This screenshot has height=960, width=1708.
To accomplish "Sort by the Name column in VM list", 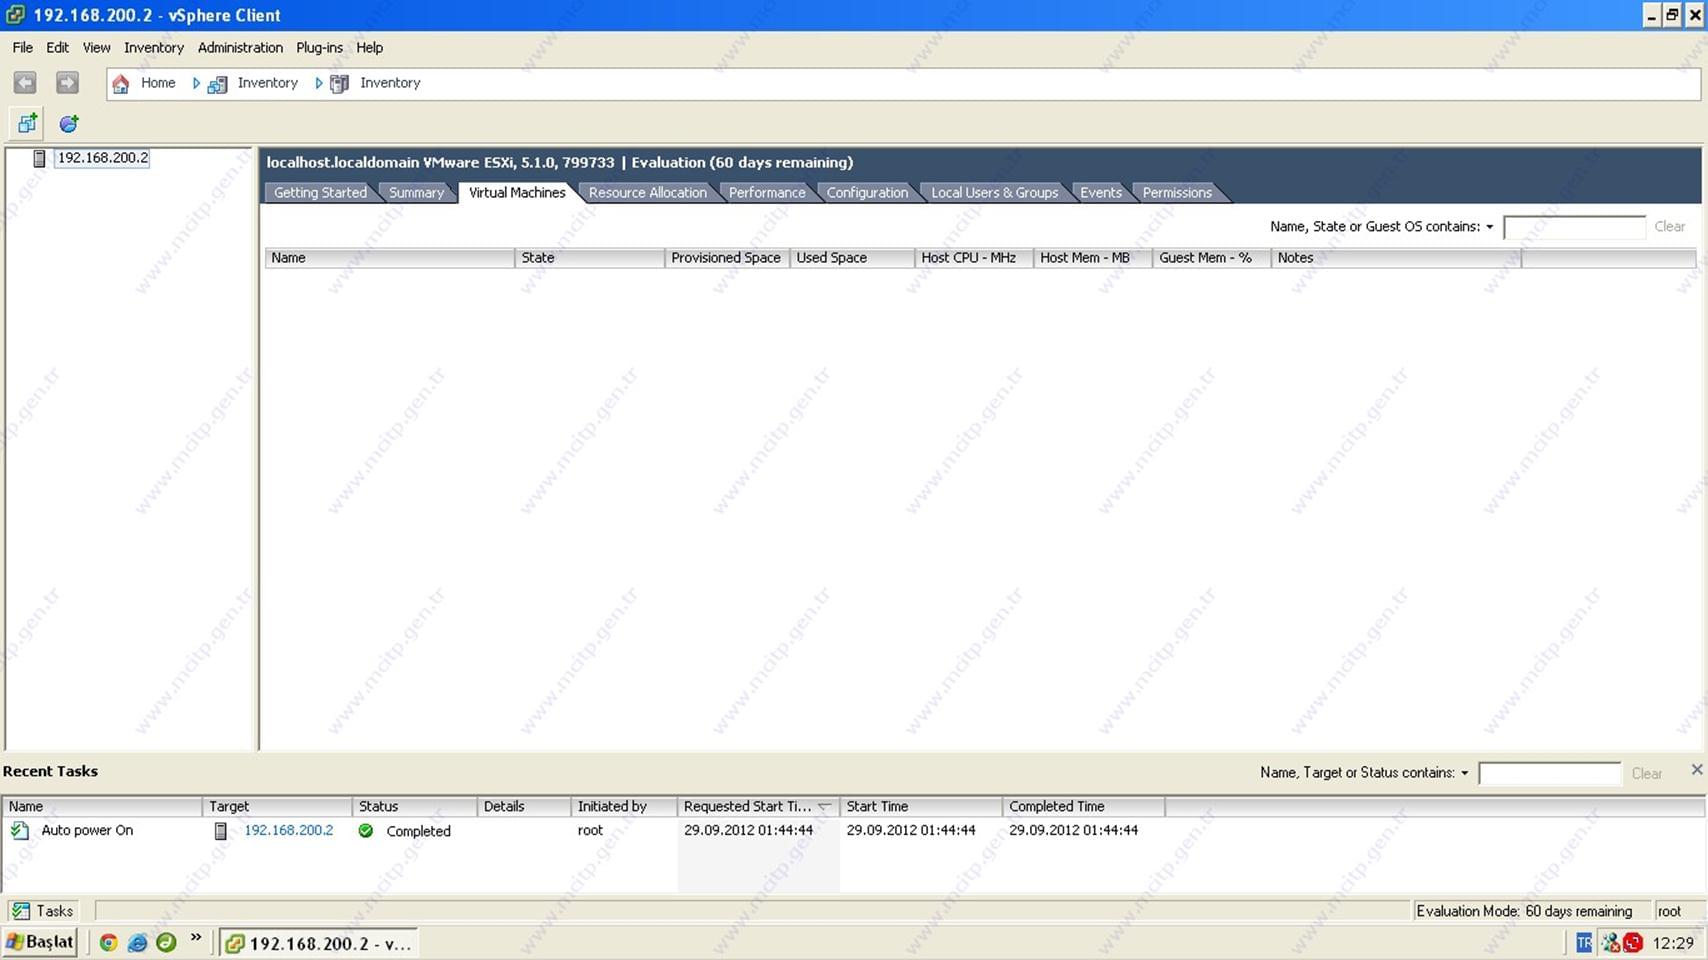I will pyautogui.click(x=390, y=258).
